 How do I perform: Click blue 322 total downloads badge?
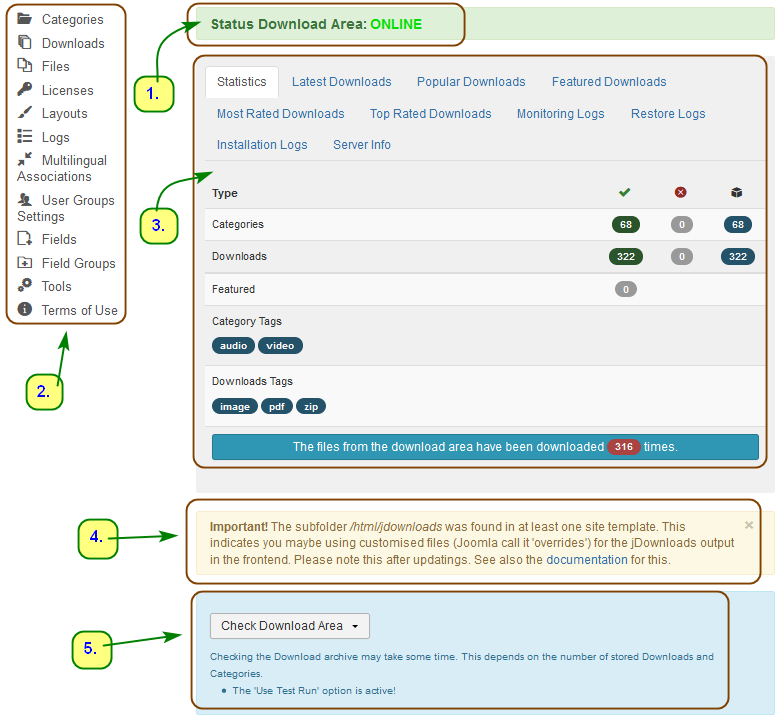pos(738,256)
